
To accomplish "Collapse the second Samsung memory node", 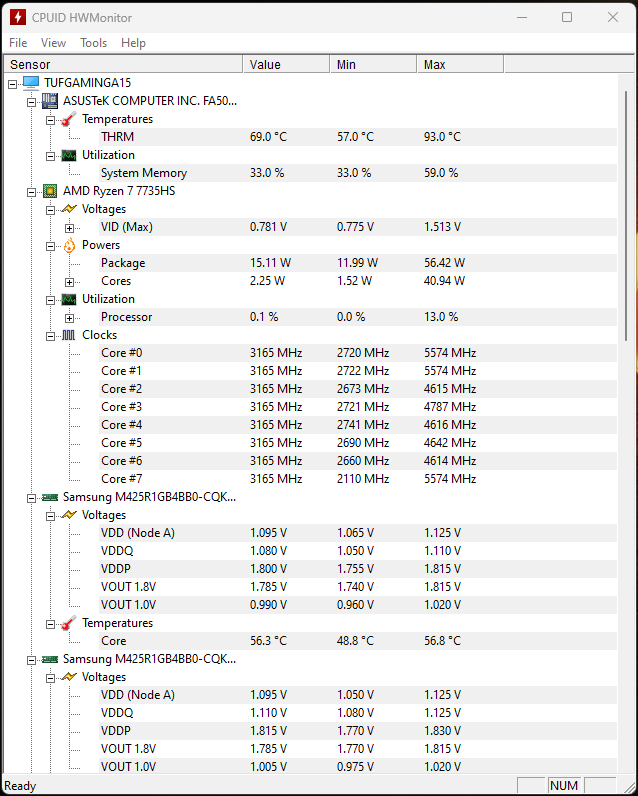I will [31, 660].
